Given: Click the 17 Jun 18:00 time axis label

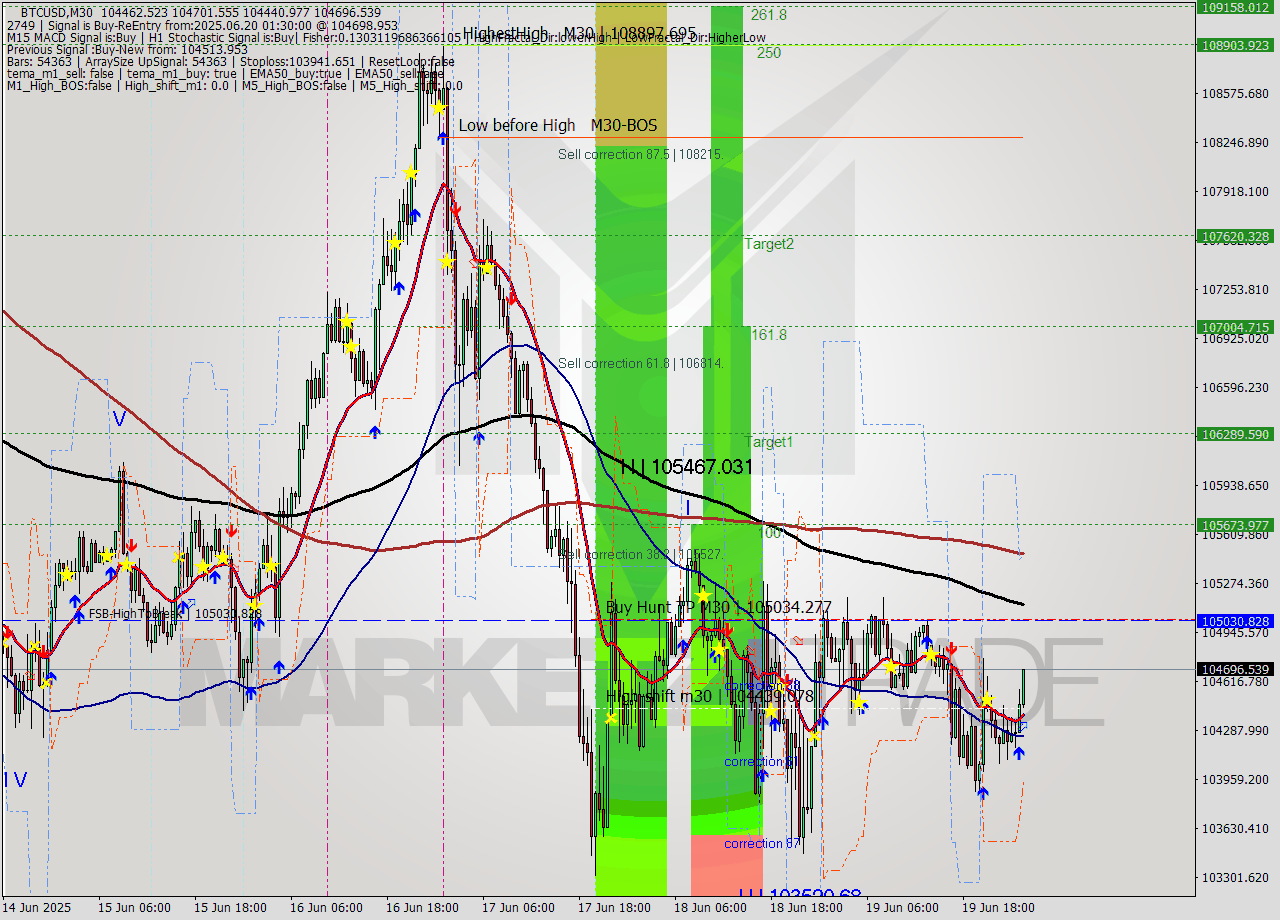Looking at the screenshot, I should (612, 908).
